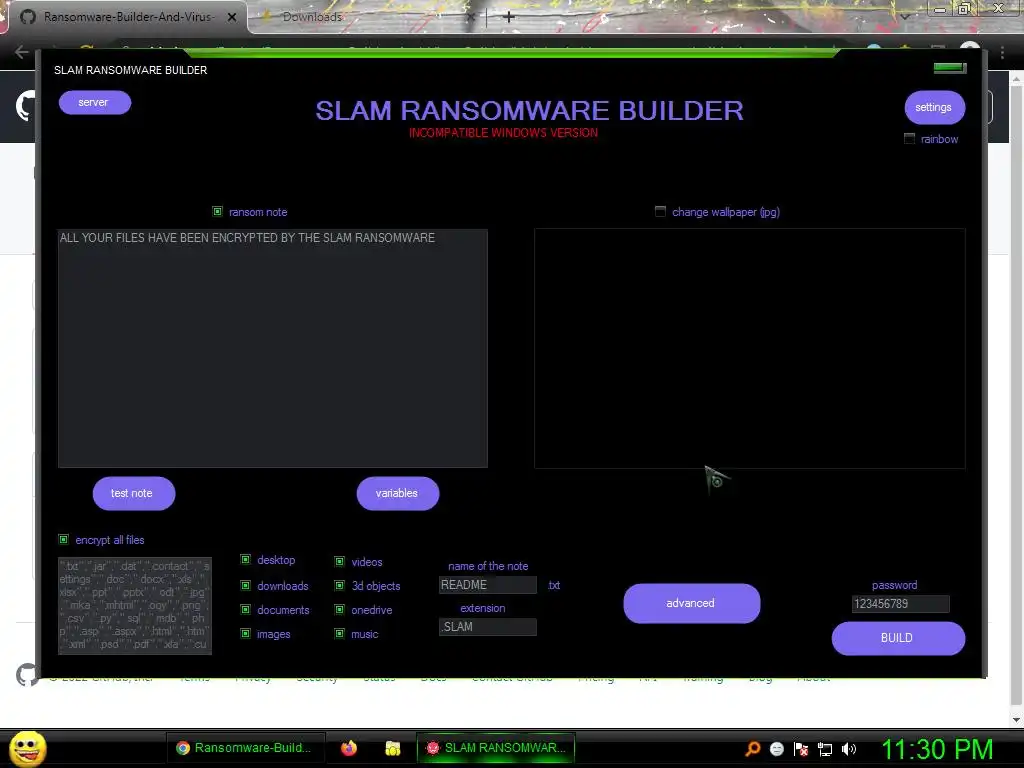Uncheck the images checkbox
Image resolution: width=1024 pixels, height=768 pixels.
[x=246, y=633]
